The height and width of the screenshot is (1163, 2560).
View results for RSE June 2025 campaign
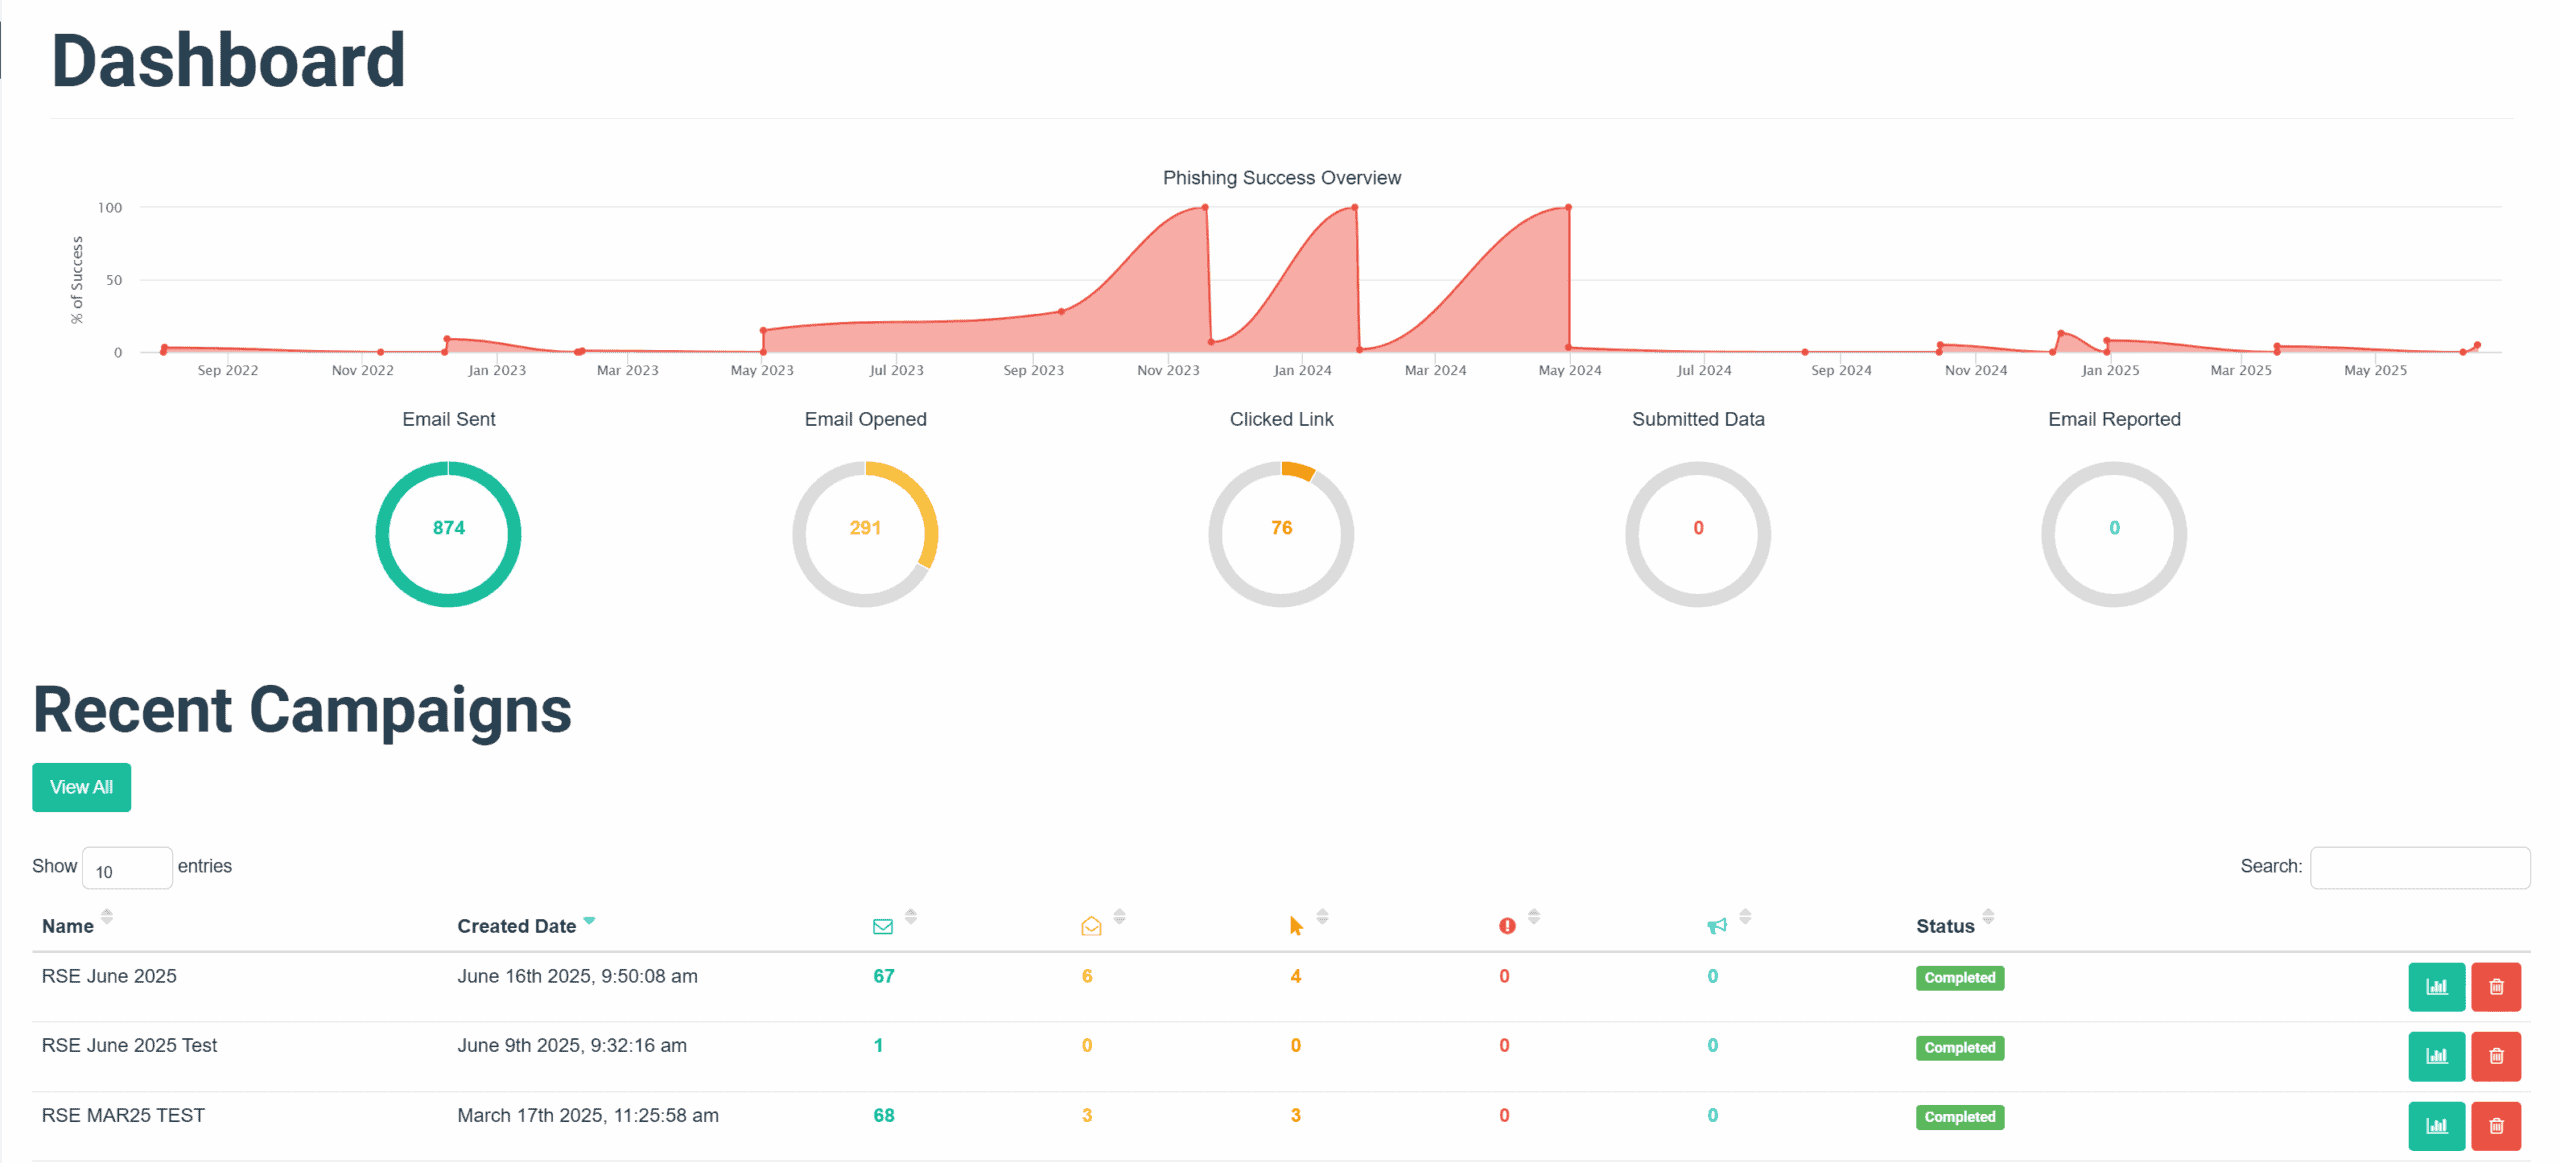2435,986
